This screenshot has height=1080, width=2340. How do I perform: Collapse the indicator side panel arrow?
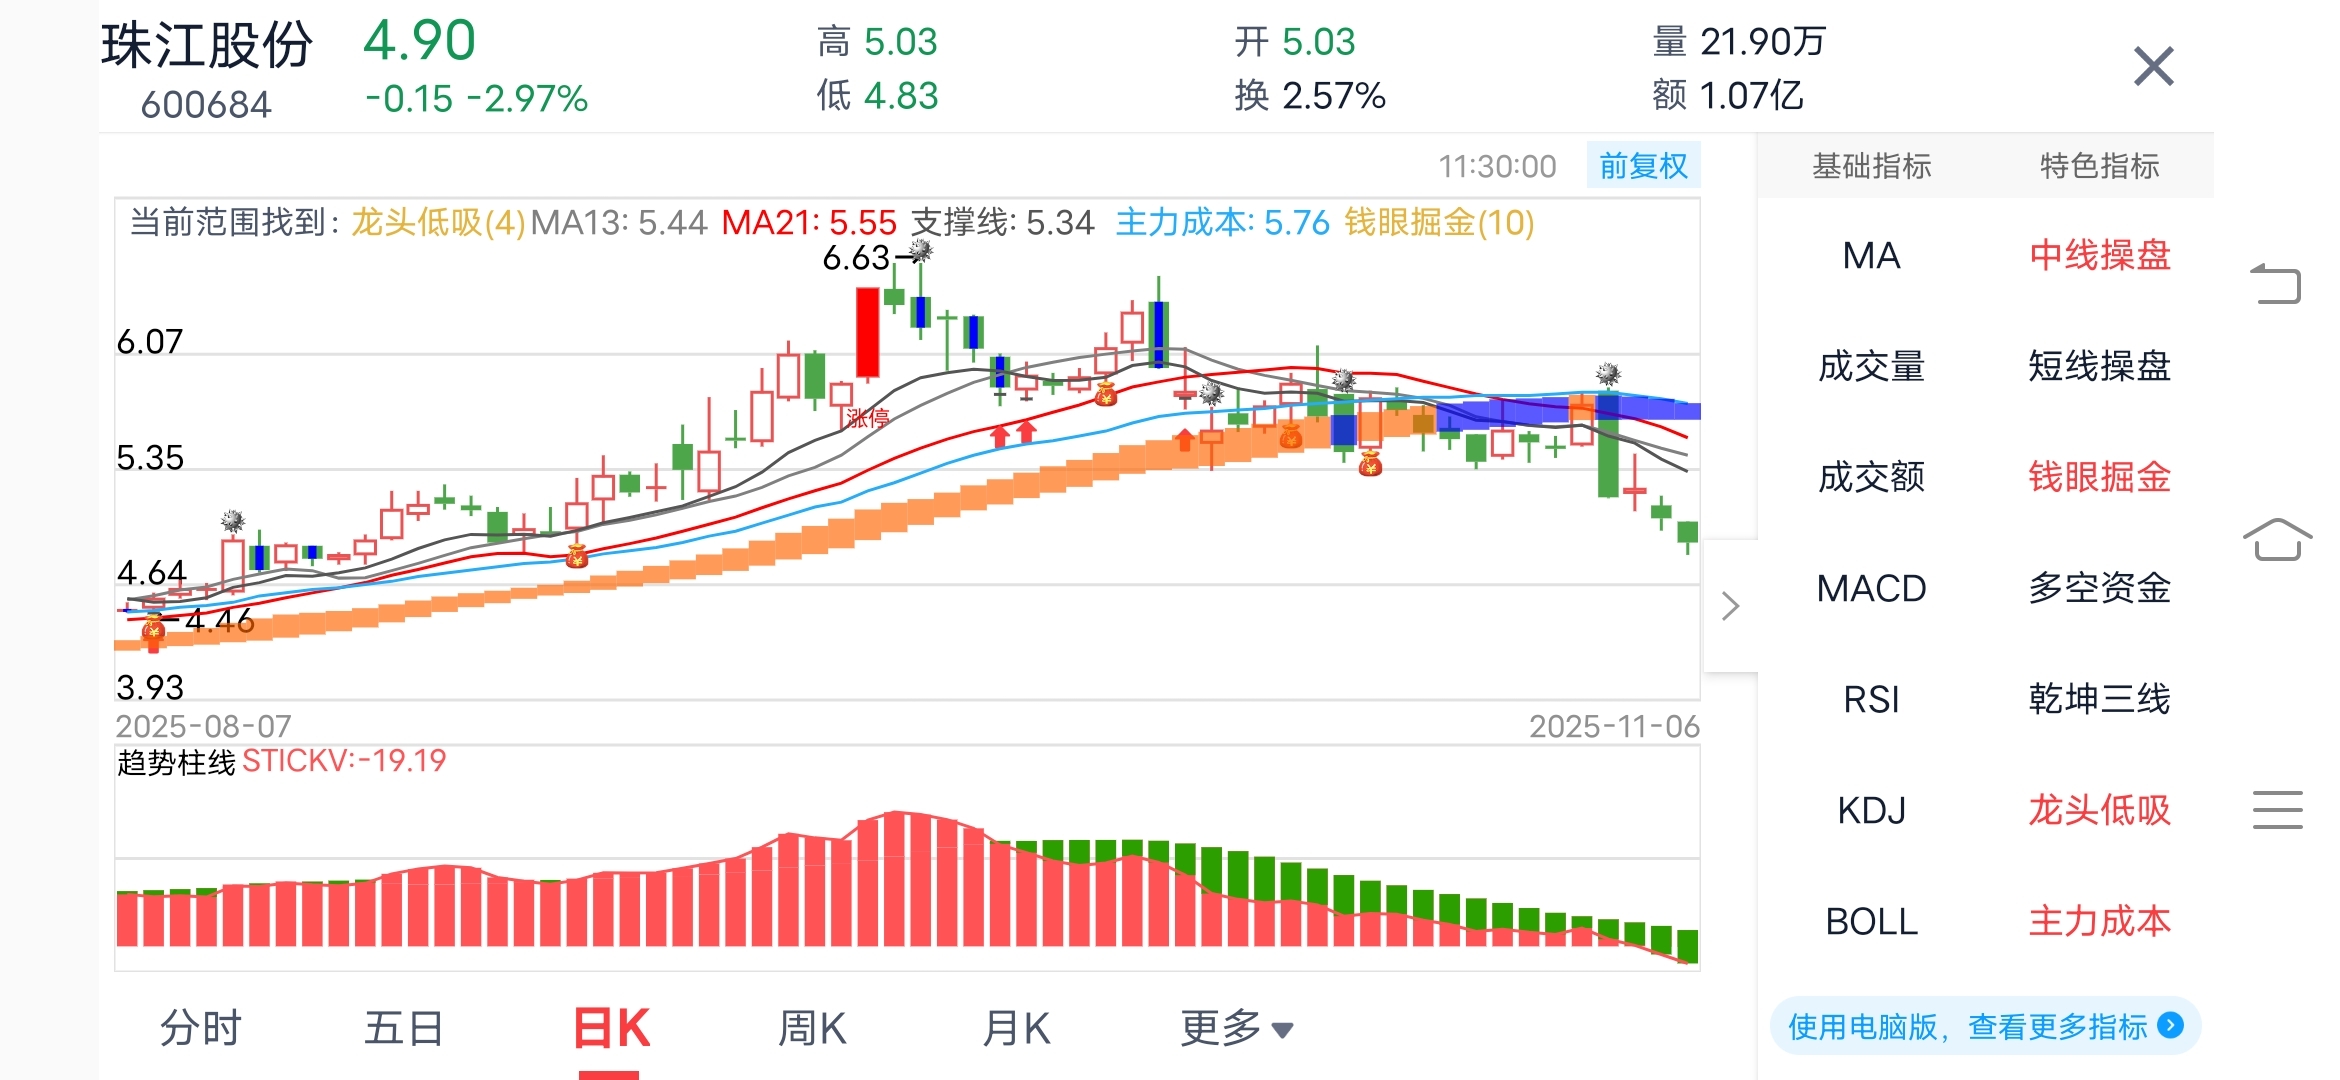coord(1731,606)
